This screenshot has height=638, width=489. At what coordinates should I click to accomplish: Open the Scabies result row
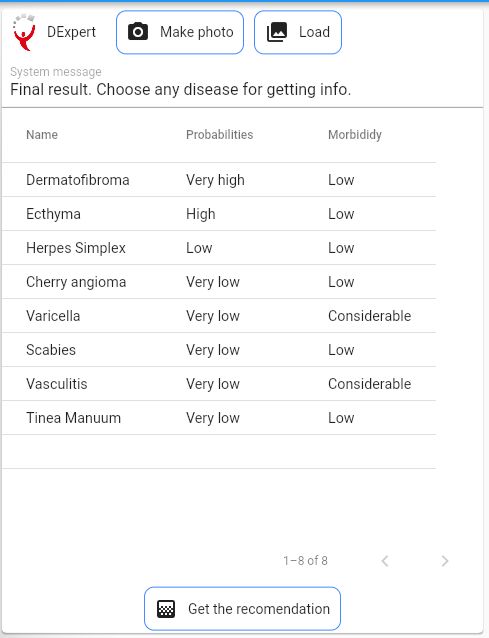coord(219,350)
